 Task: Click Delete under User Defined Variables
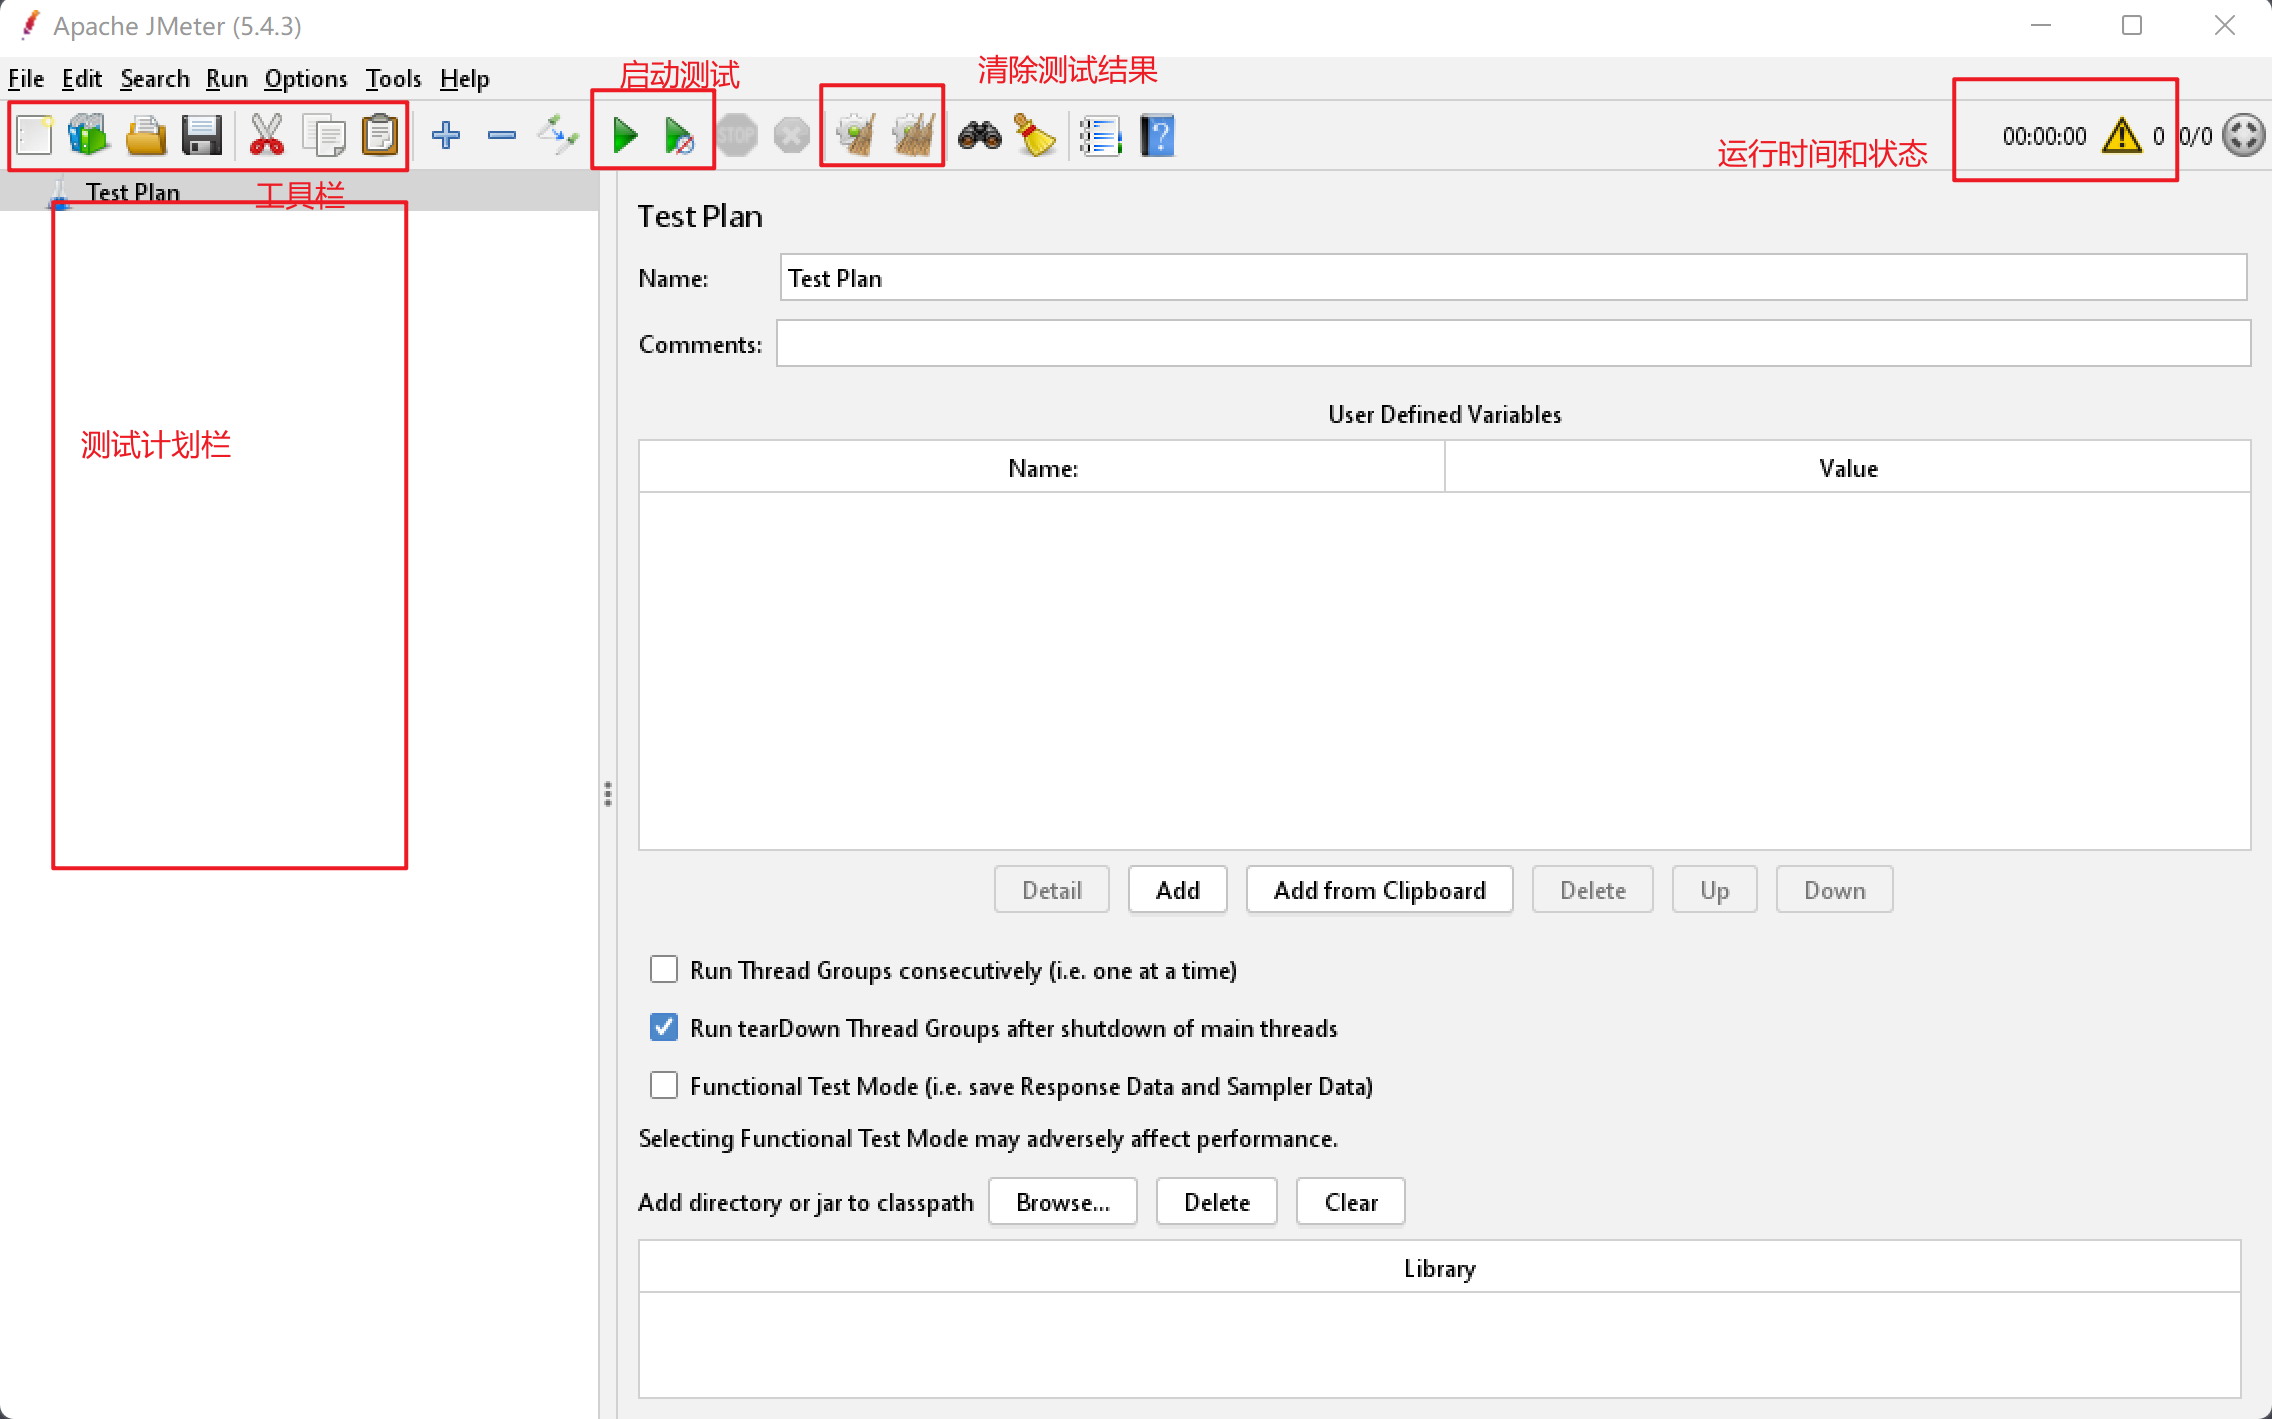(x=1593, y=890)
